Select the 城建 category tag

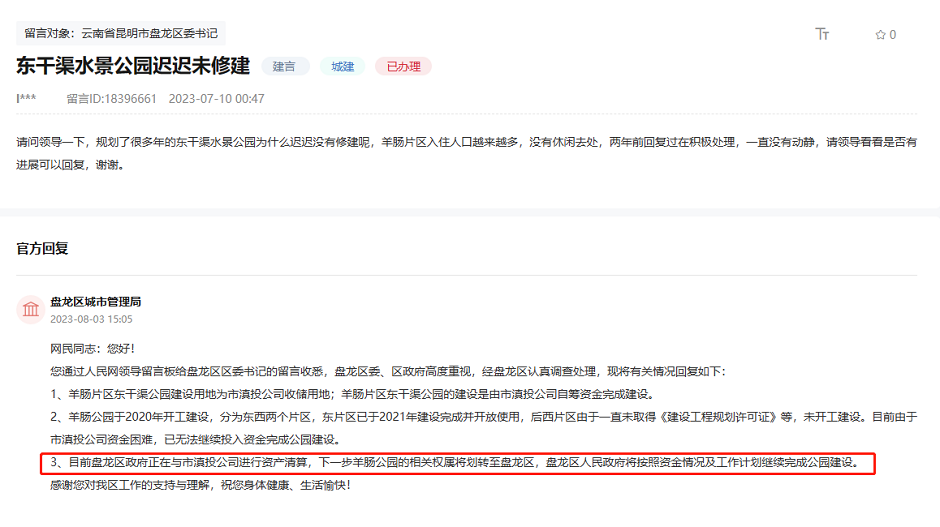pyautogui.click(x=342, y=67)
